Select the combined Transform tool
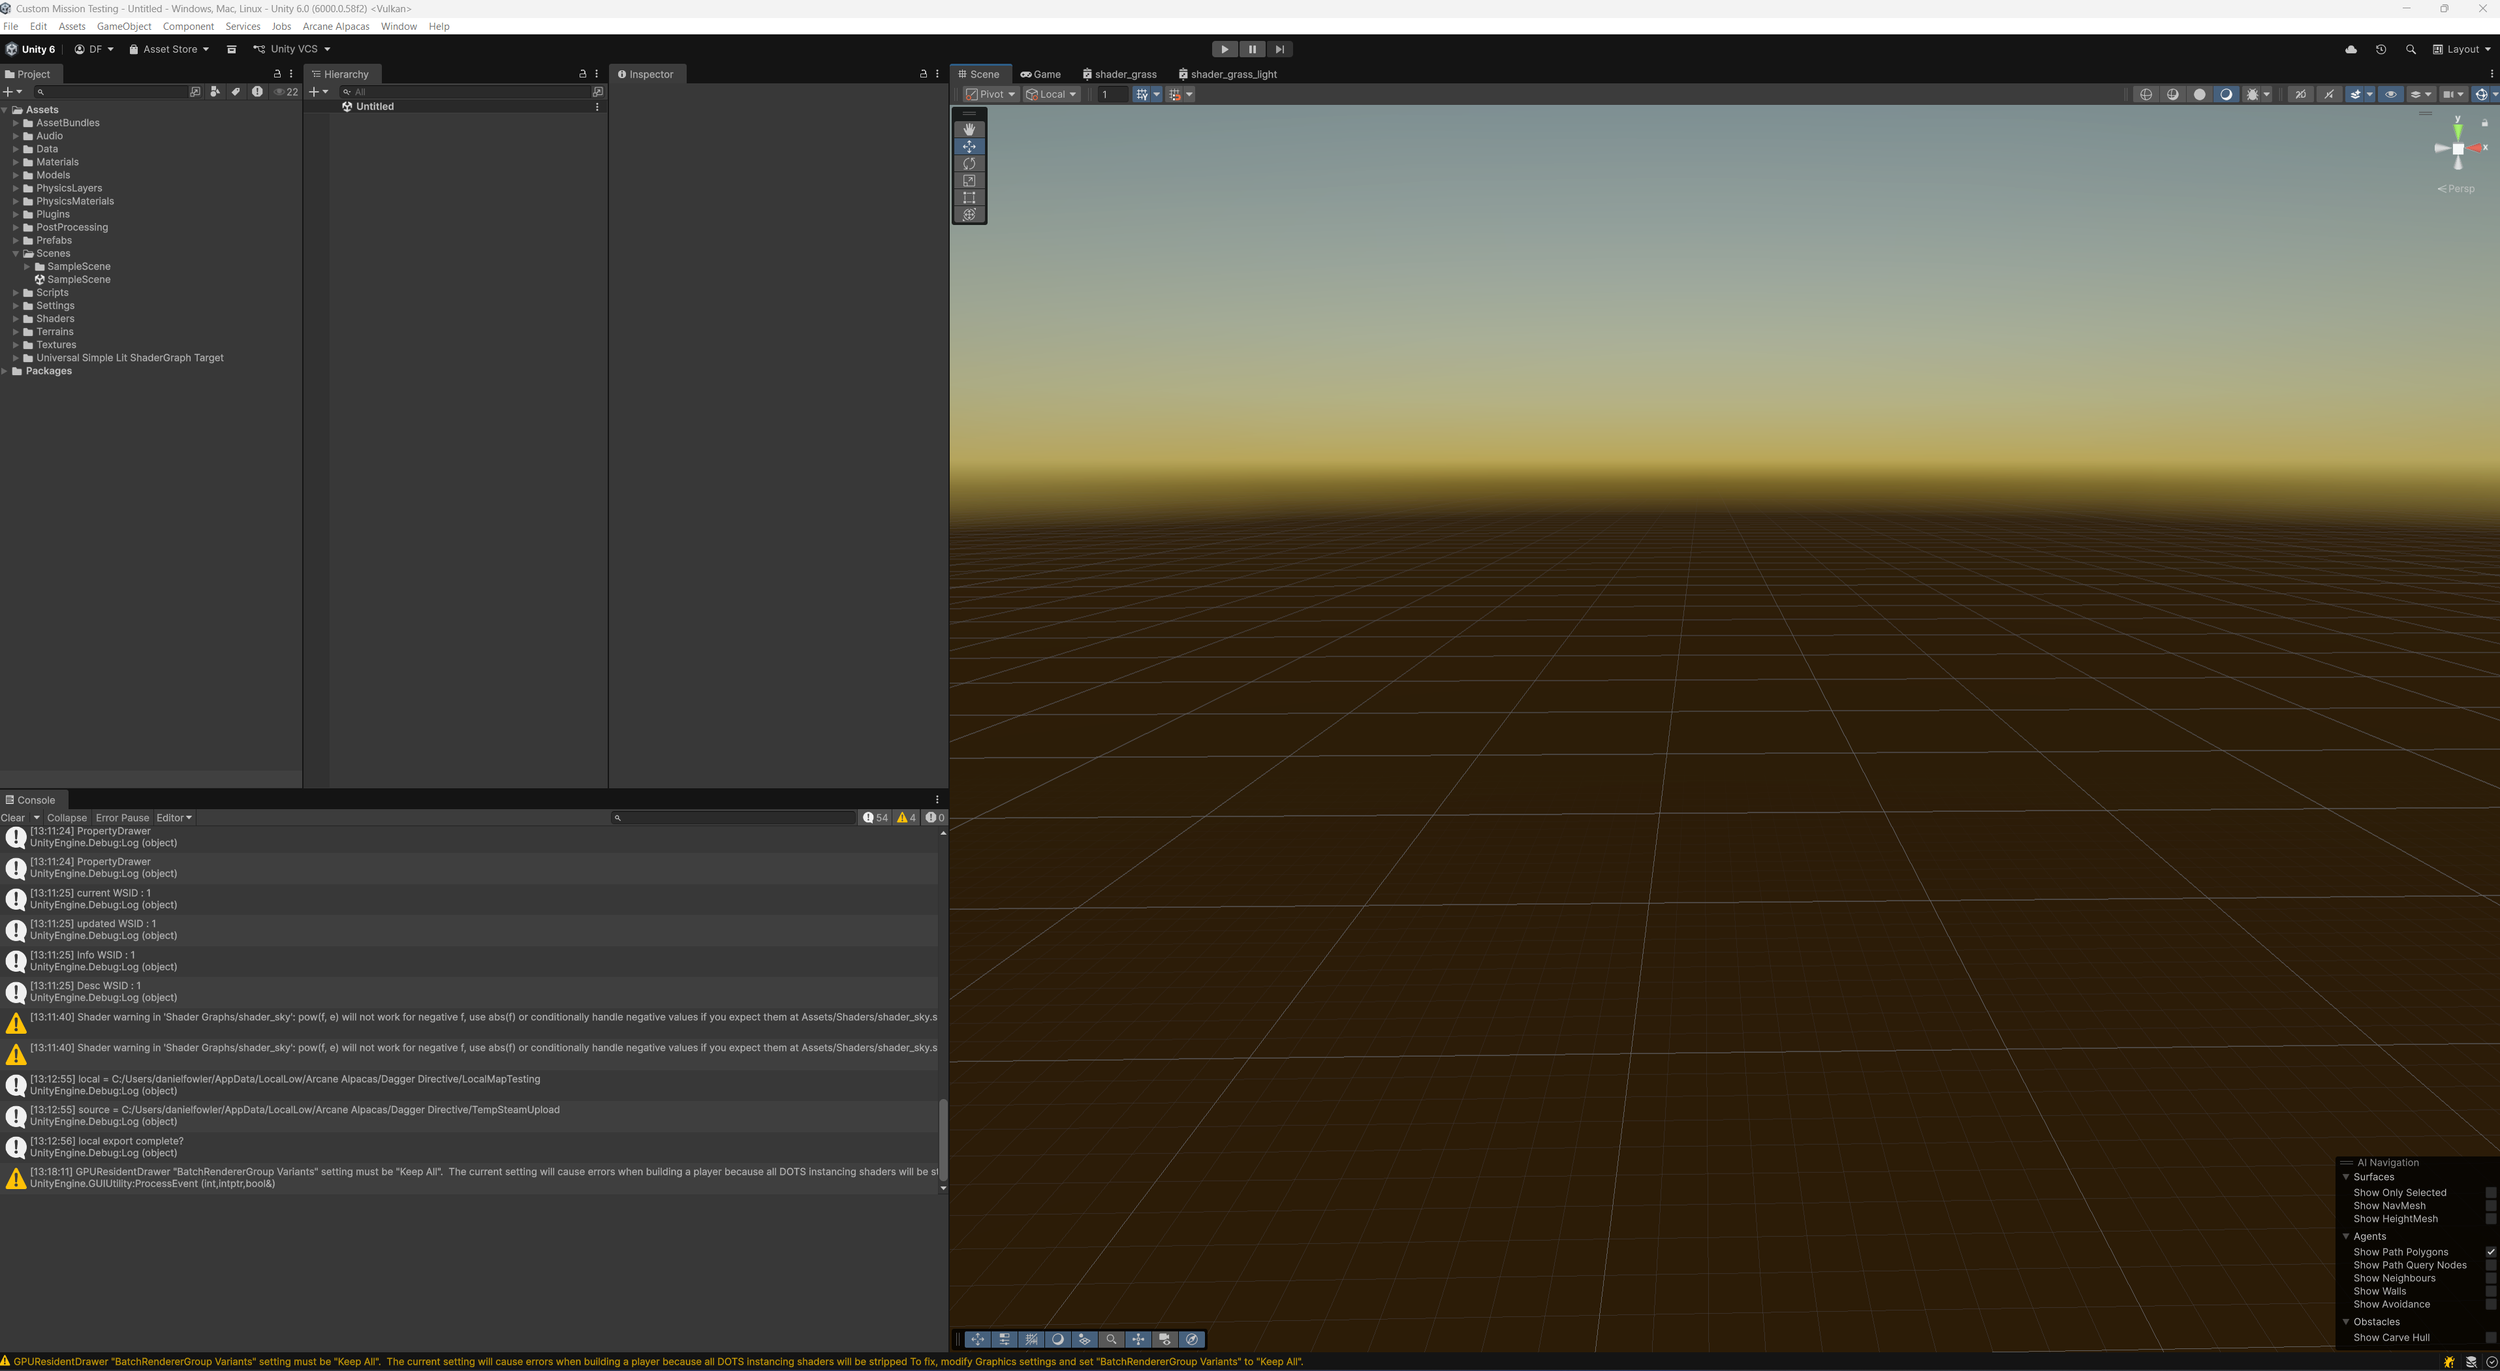Viewport: 2500px width, 1371px height. (968, 215)
